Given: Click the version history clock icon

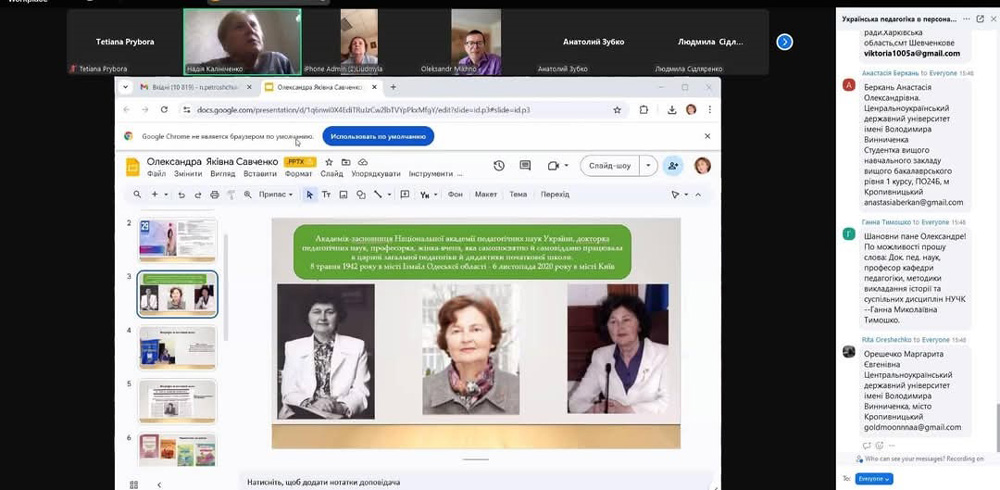Looking at the screenshot, I should pyautogui.click(x=499, y=166).
